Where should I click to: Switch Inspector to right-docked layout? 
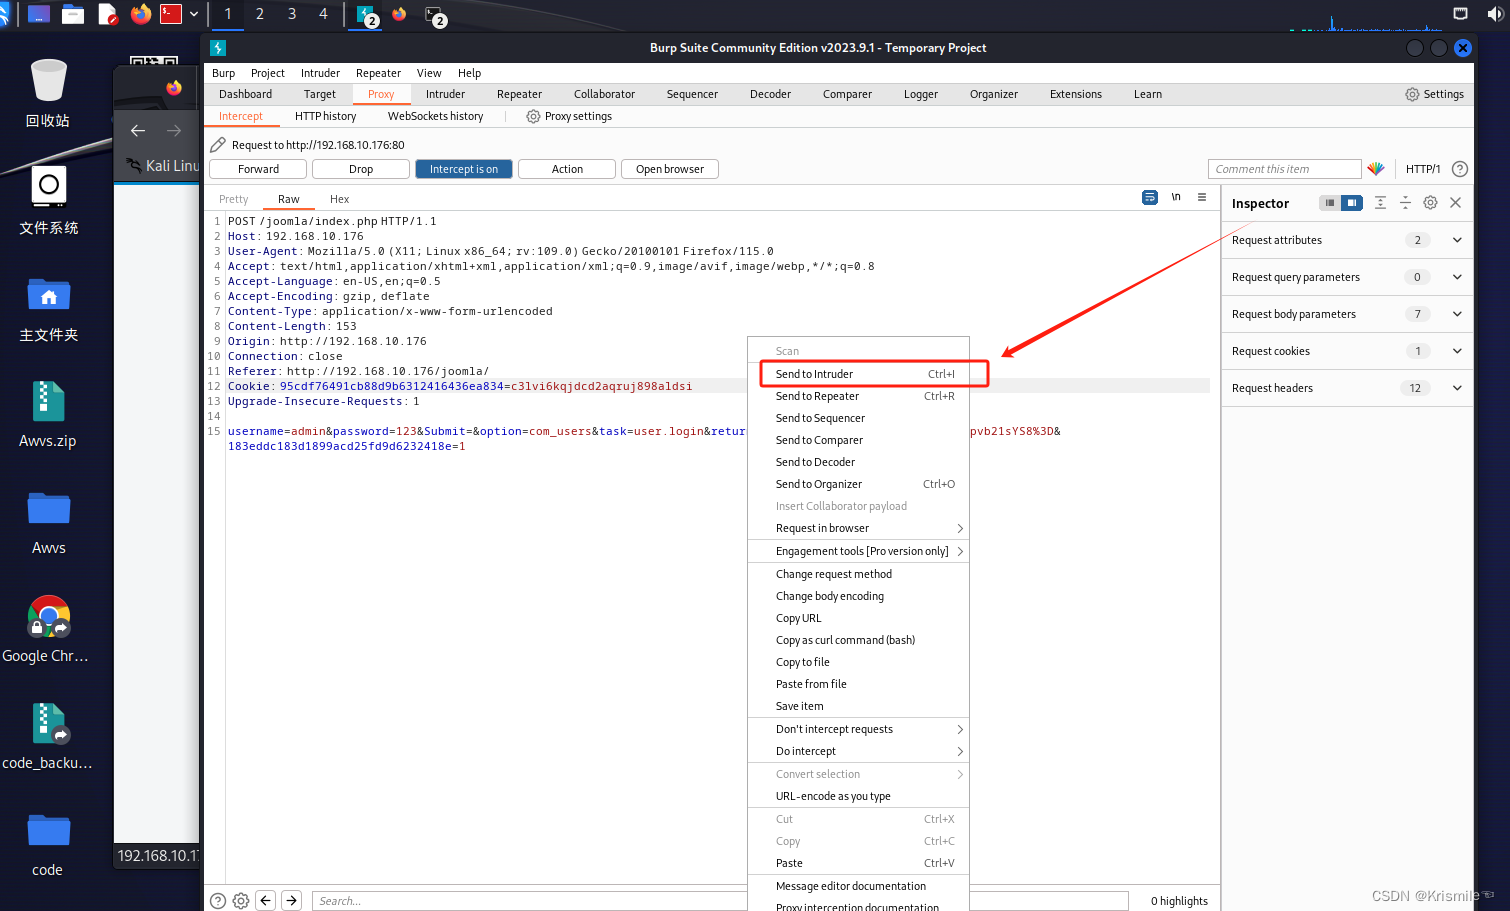coord(1352,203)
